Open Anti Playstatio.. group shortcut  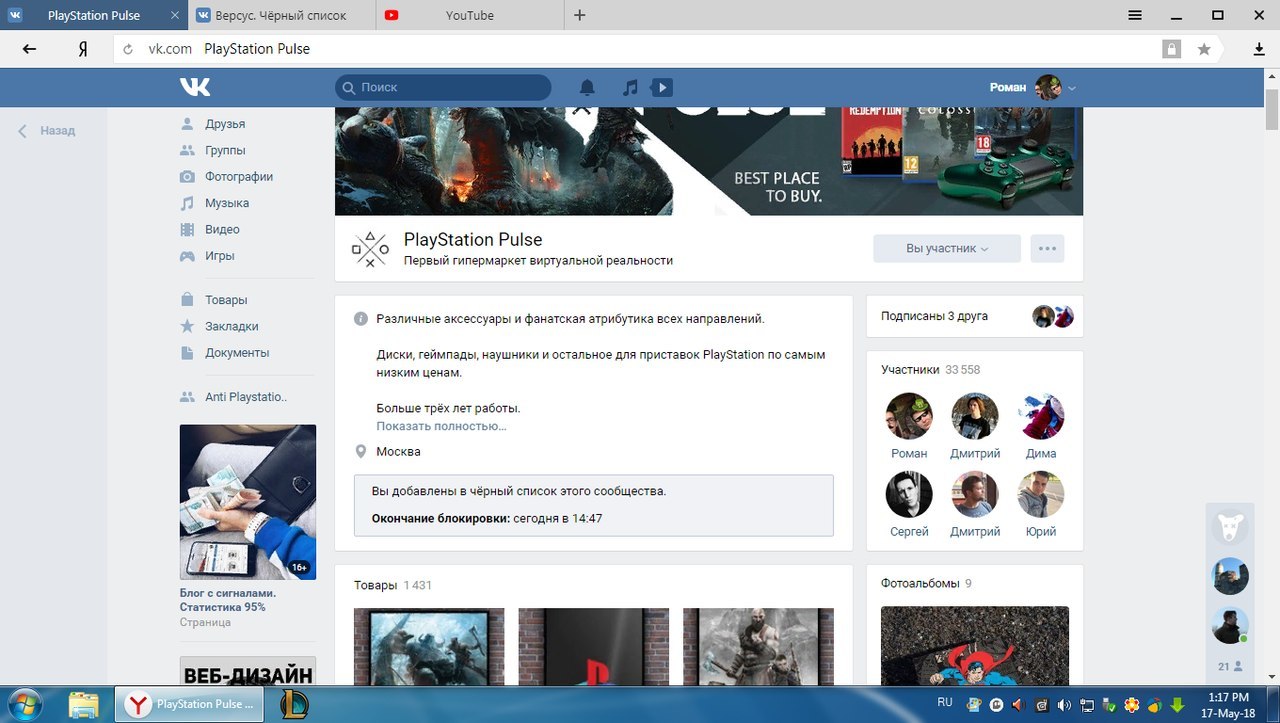246,397
